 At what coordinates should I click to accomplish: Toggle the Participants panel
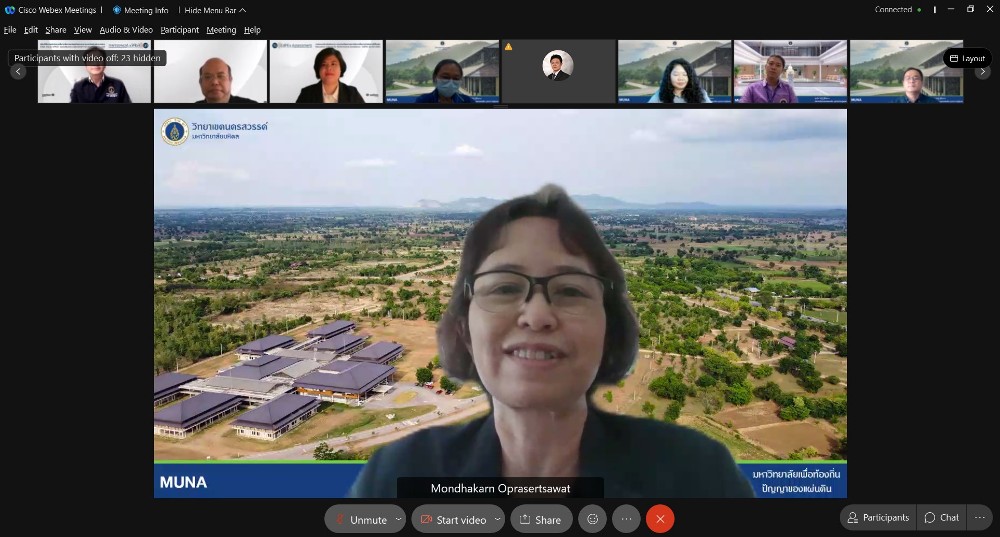(877, 517)
